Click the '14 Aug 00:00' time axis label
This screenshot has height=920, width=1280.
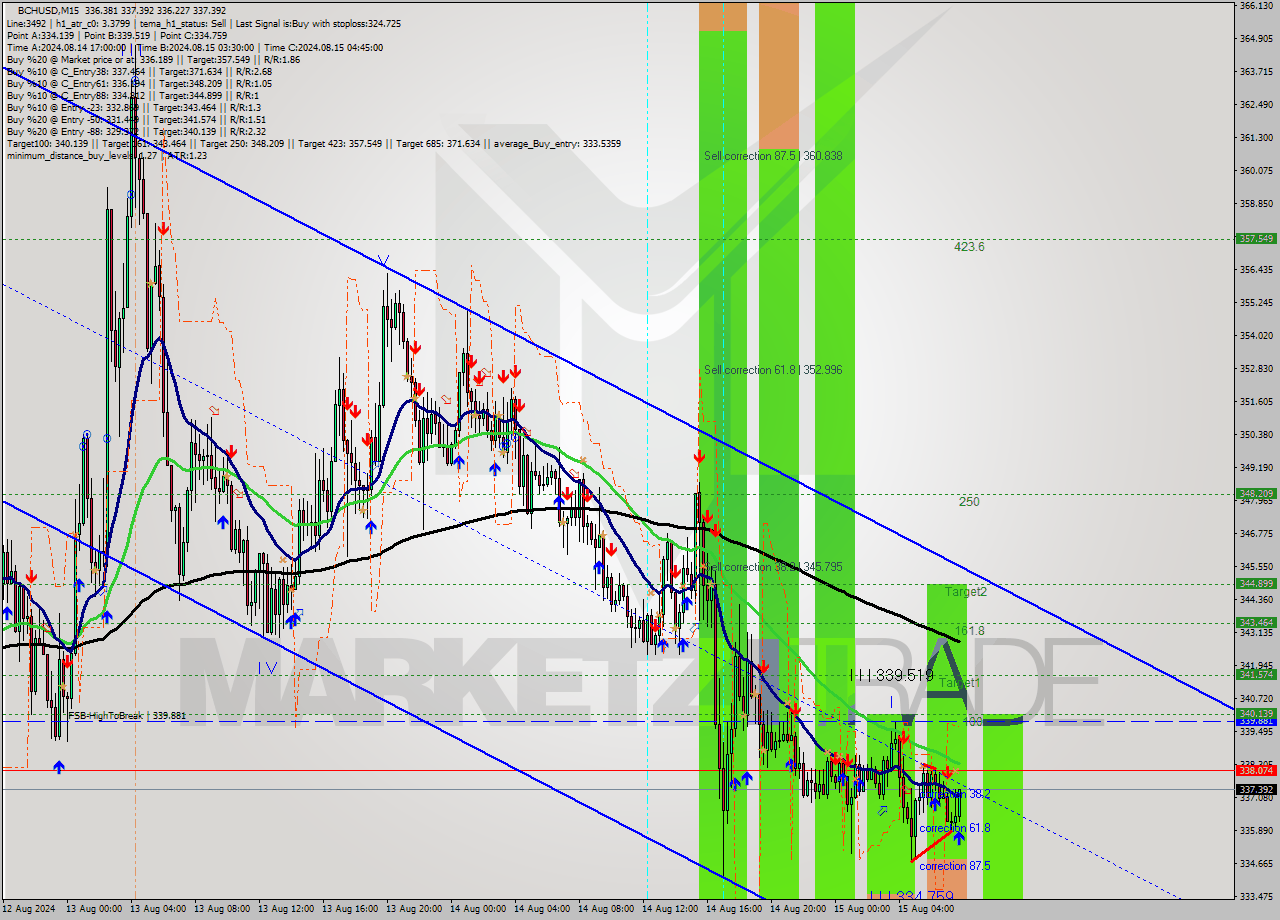(479, 909)
